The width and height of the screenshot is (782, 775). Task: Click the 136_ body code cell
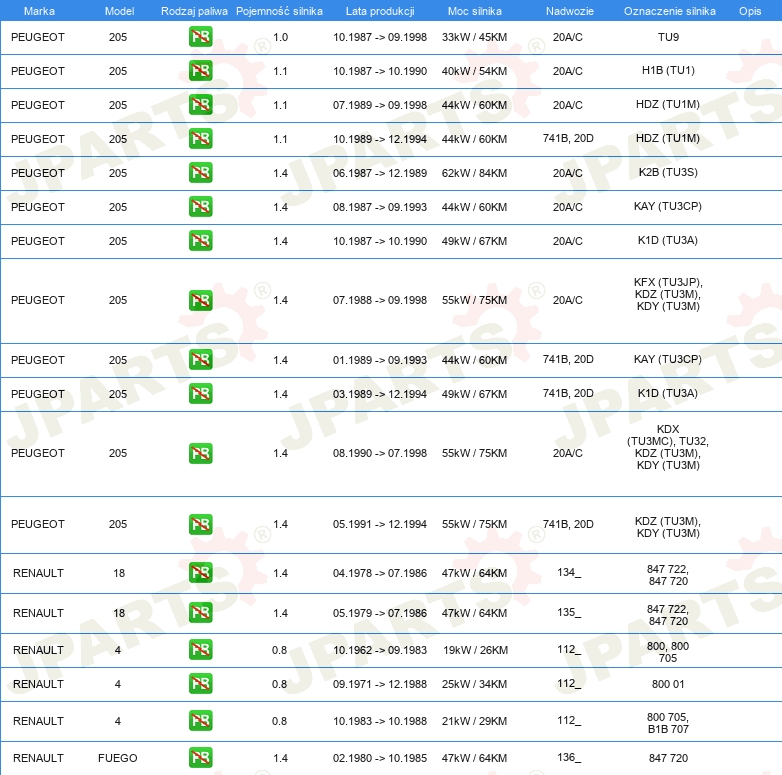(x=569, y=757)
